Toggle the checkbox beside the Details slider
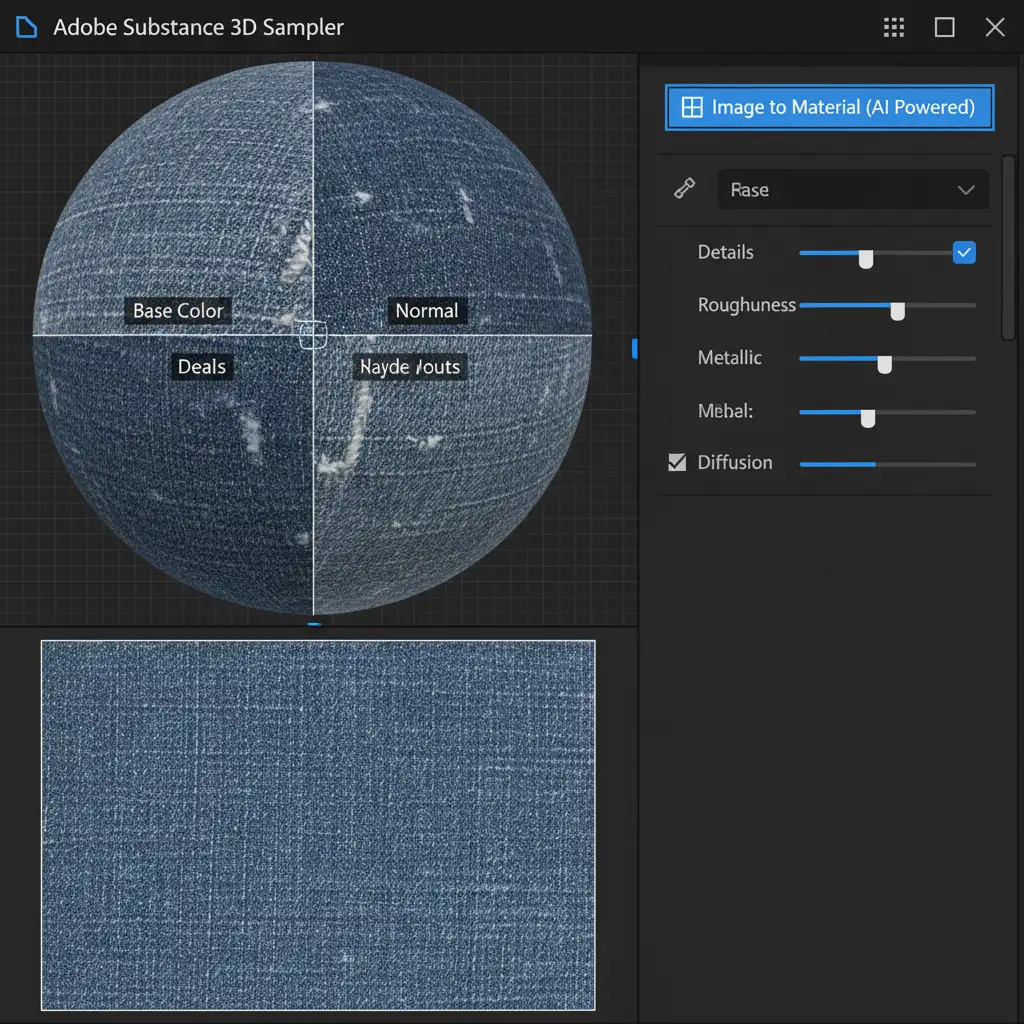 pos(964,253)
